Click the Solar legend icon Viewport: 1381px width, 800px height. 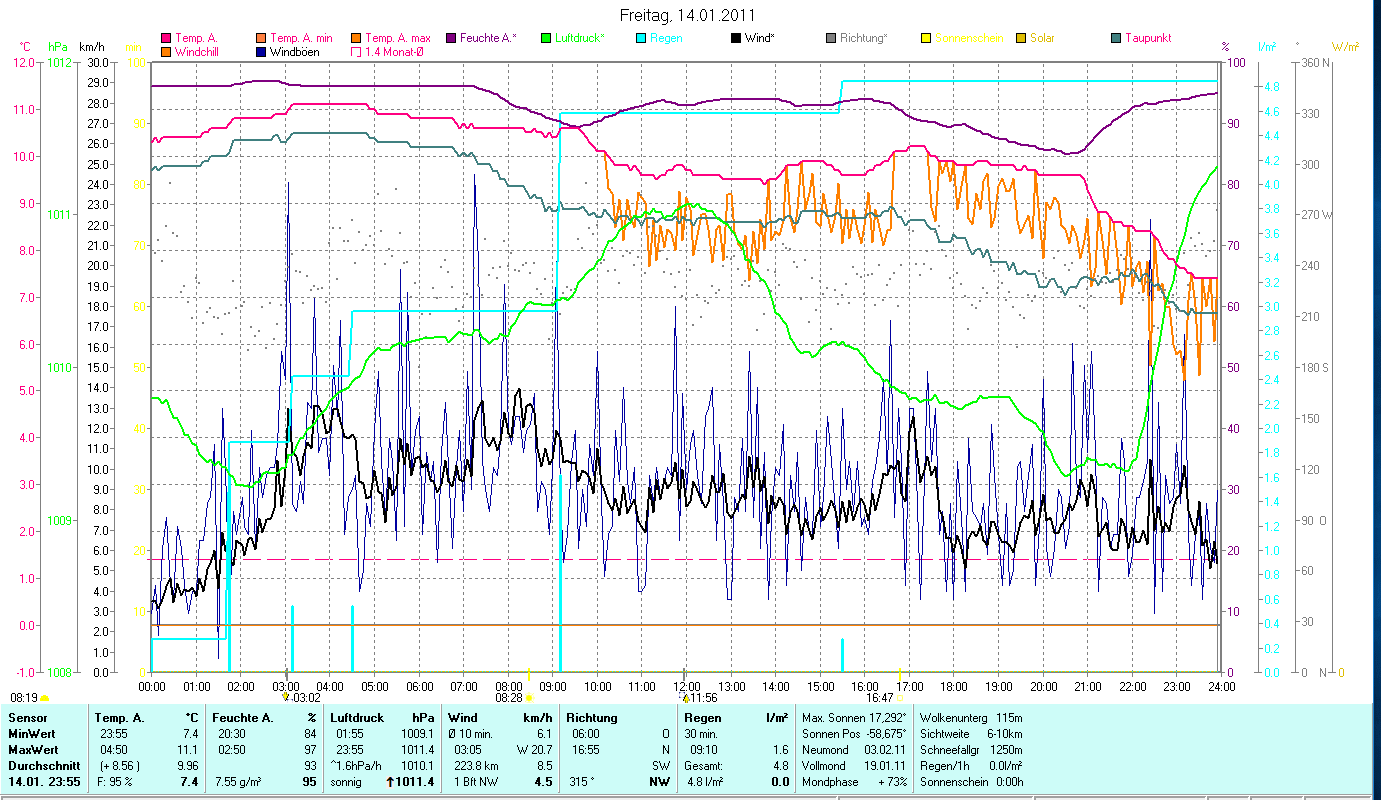click(1021, 38)
